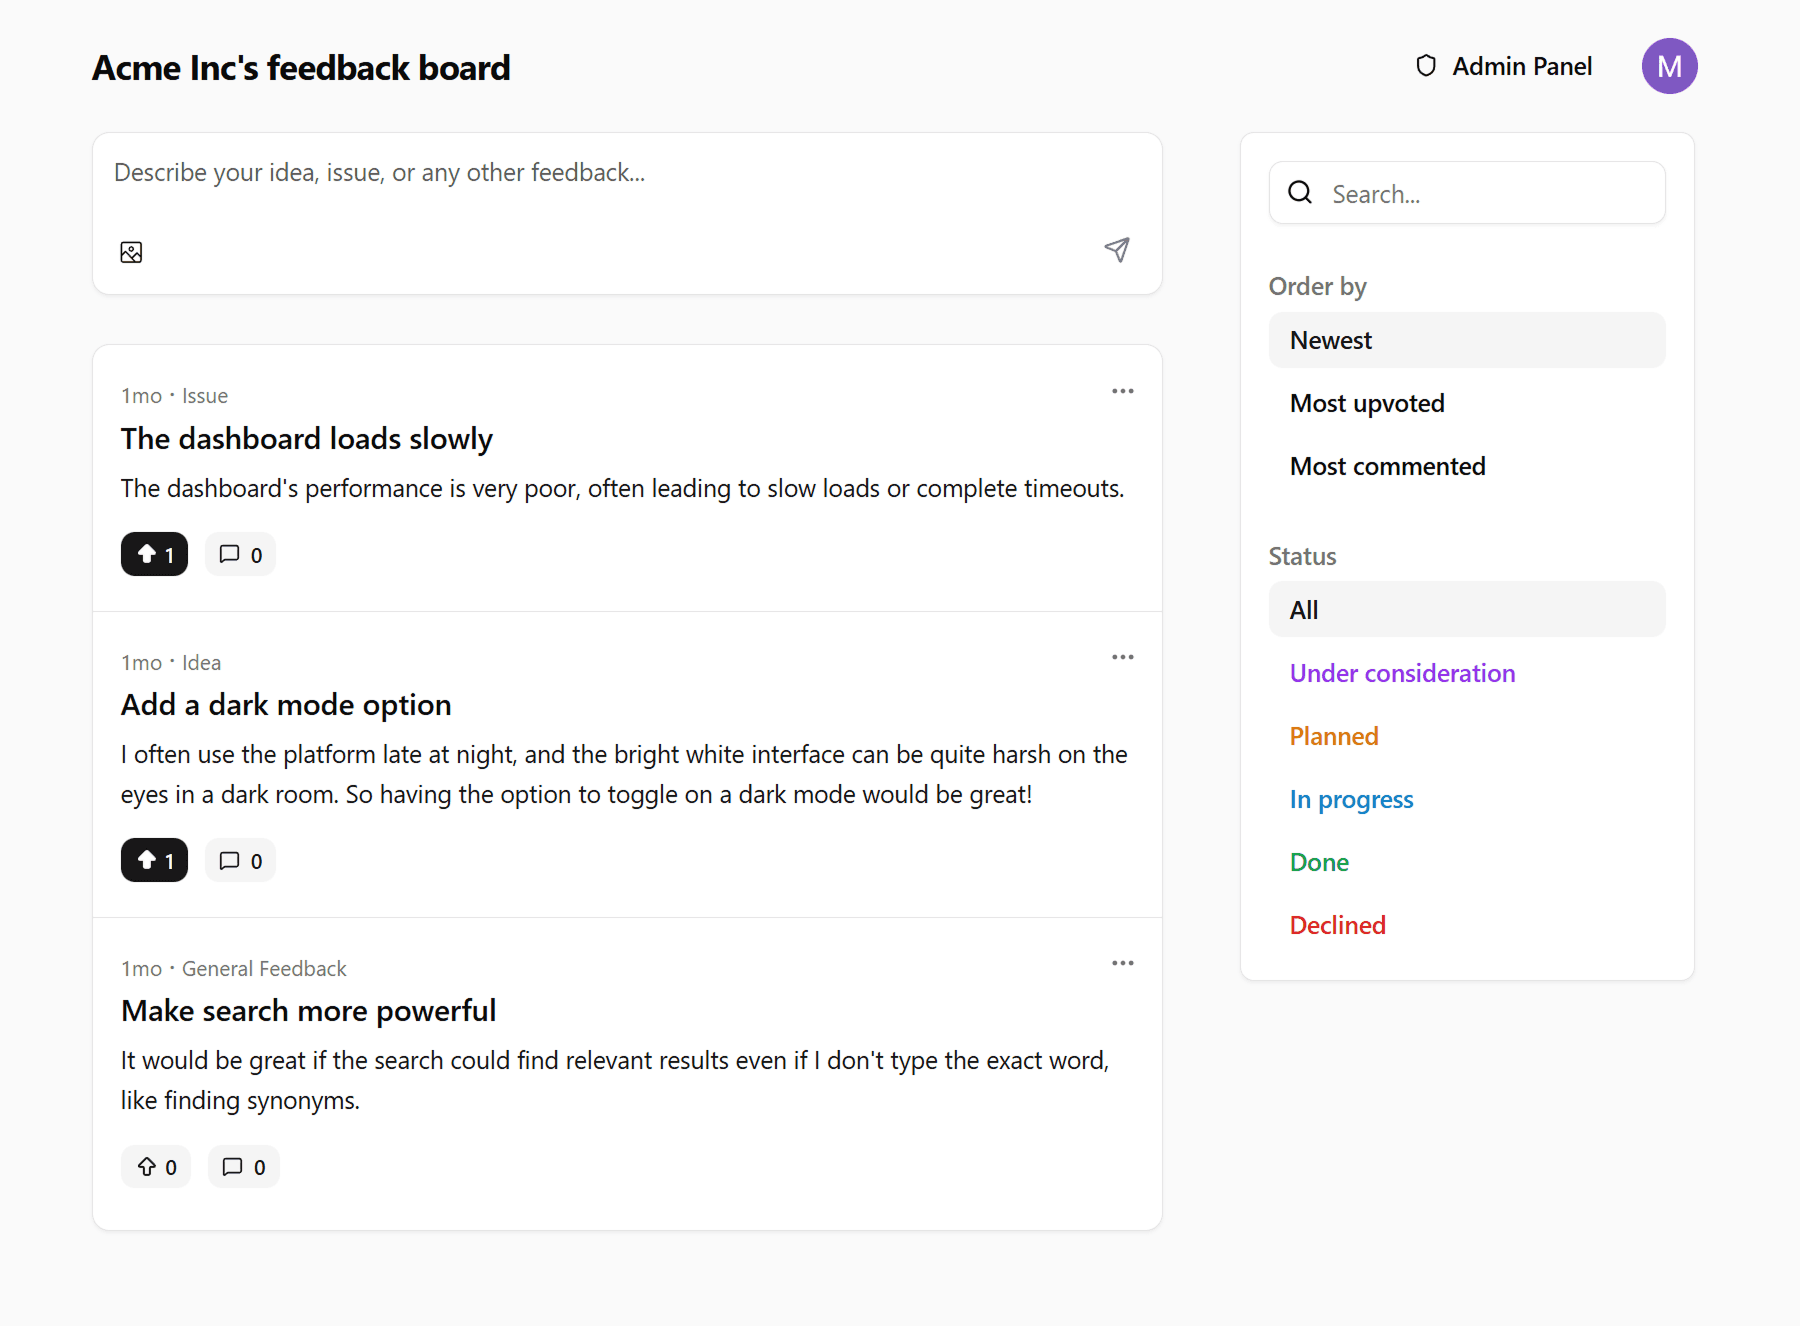Open comments on dark mode post
The width and height of the screenshot is (1800, 1326).
pos(240,860)
